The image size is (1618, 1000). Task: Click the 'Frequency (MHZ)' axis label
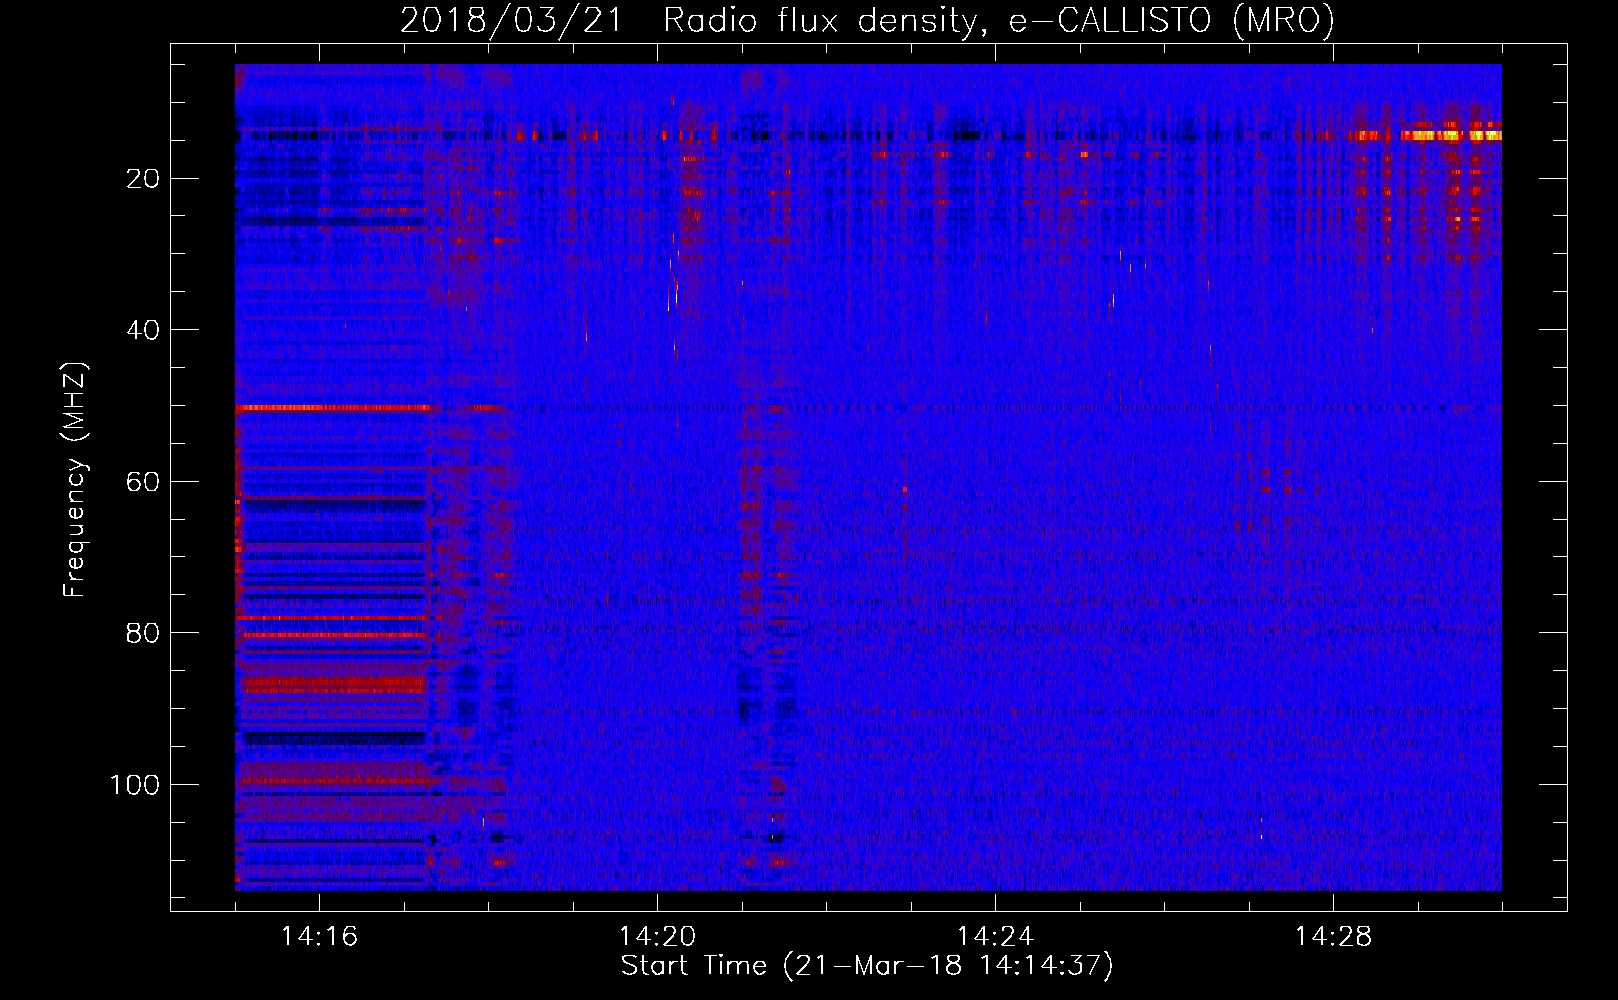coord(75,479)
